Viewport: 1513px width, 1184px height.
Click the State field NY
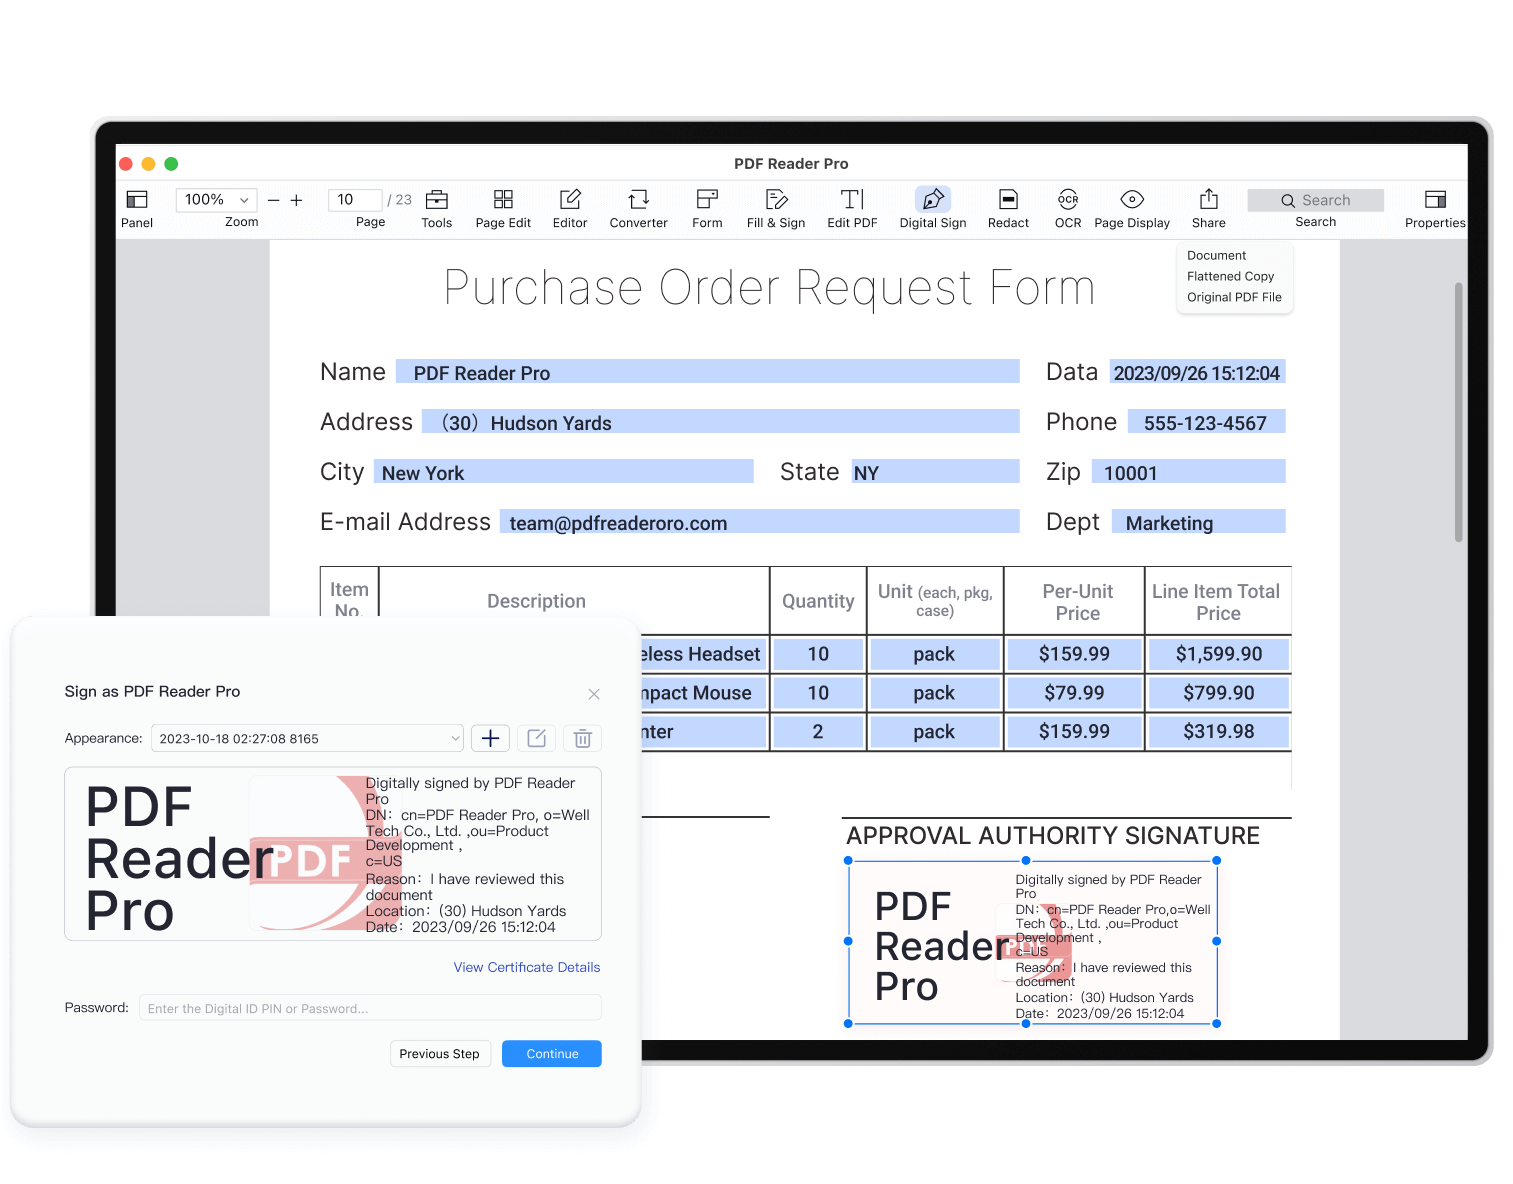(x=936, y=472)
